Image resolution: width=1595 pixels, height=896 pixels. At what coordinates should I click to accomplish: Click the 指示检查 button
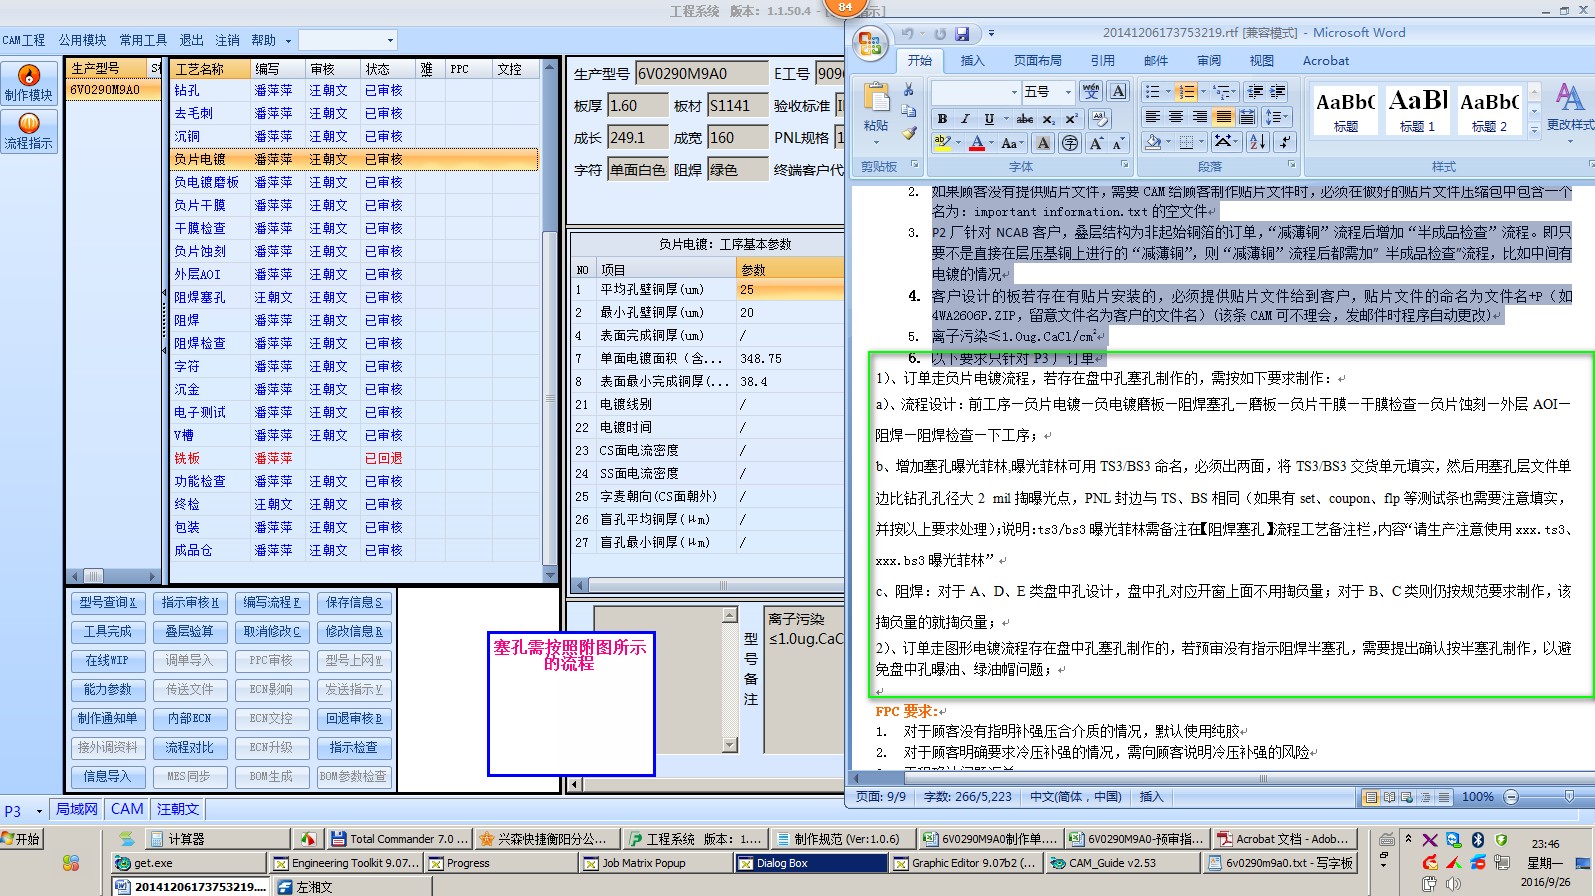(x=354, y=748)
